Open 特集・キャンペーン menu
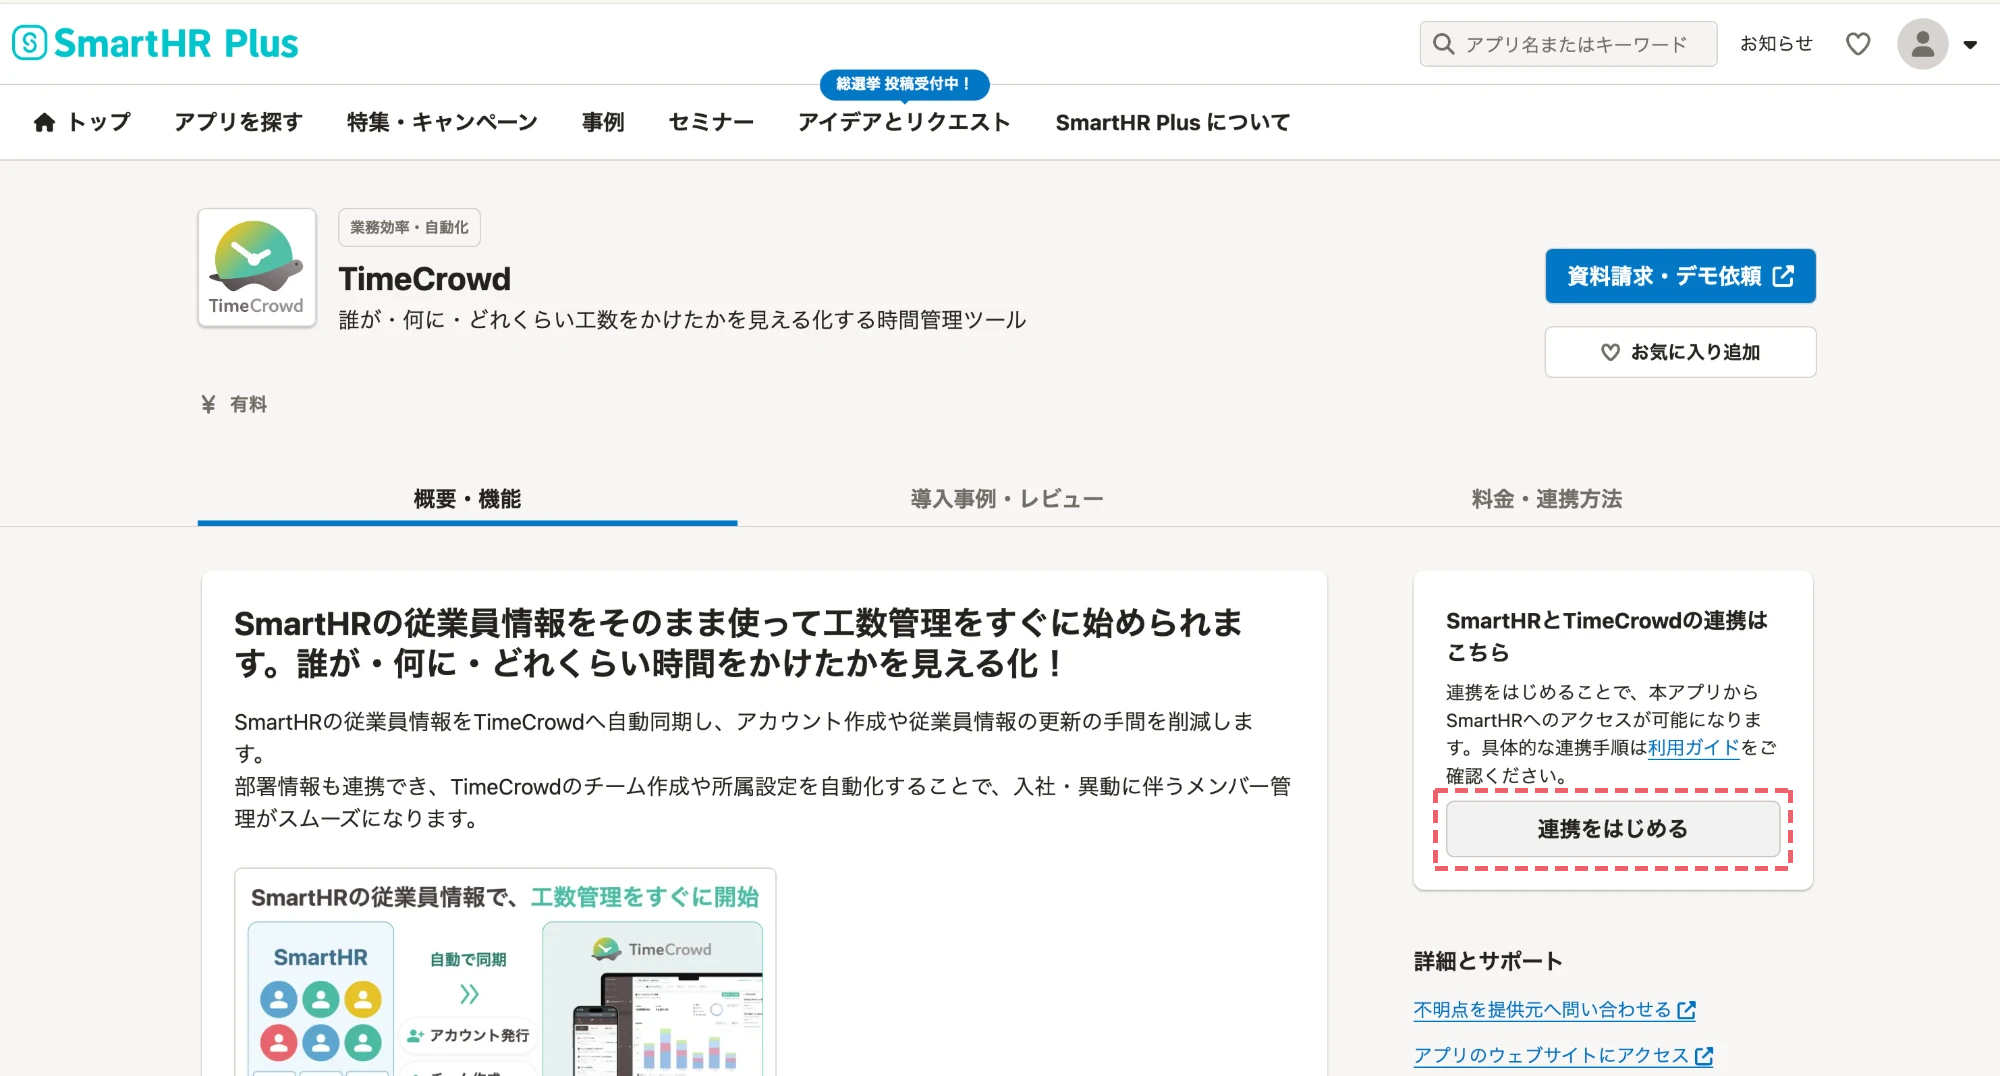 442,122
